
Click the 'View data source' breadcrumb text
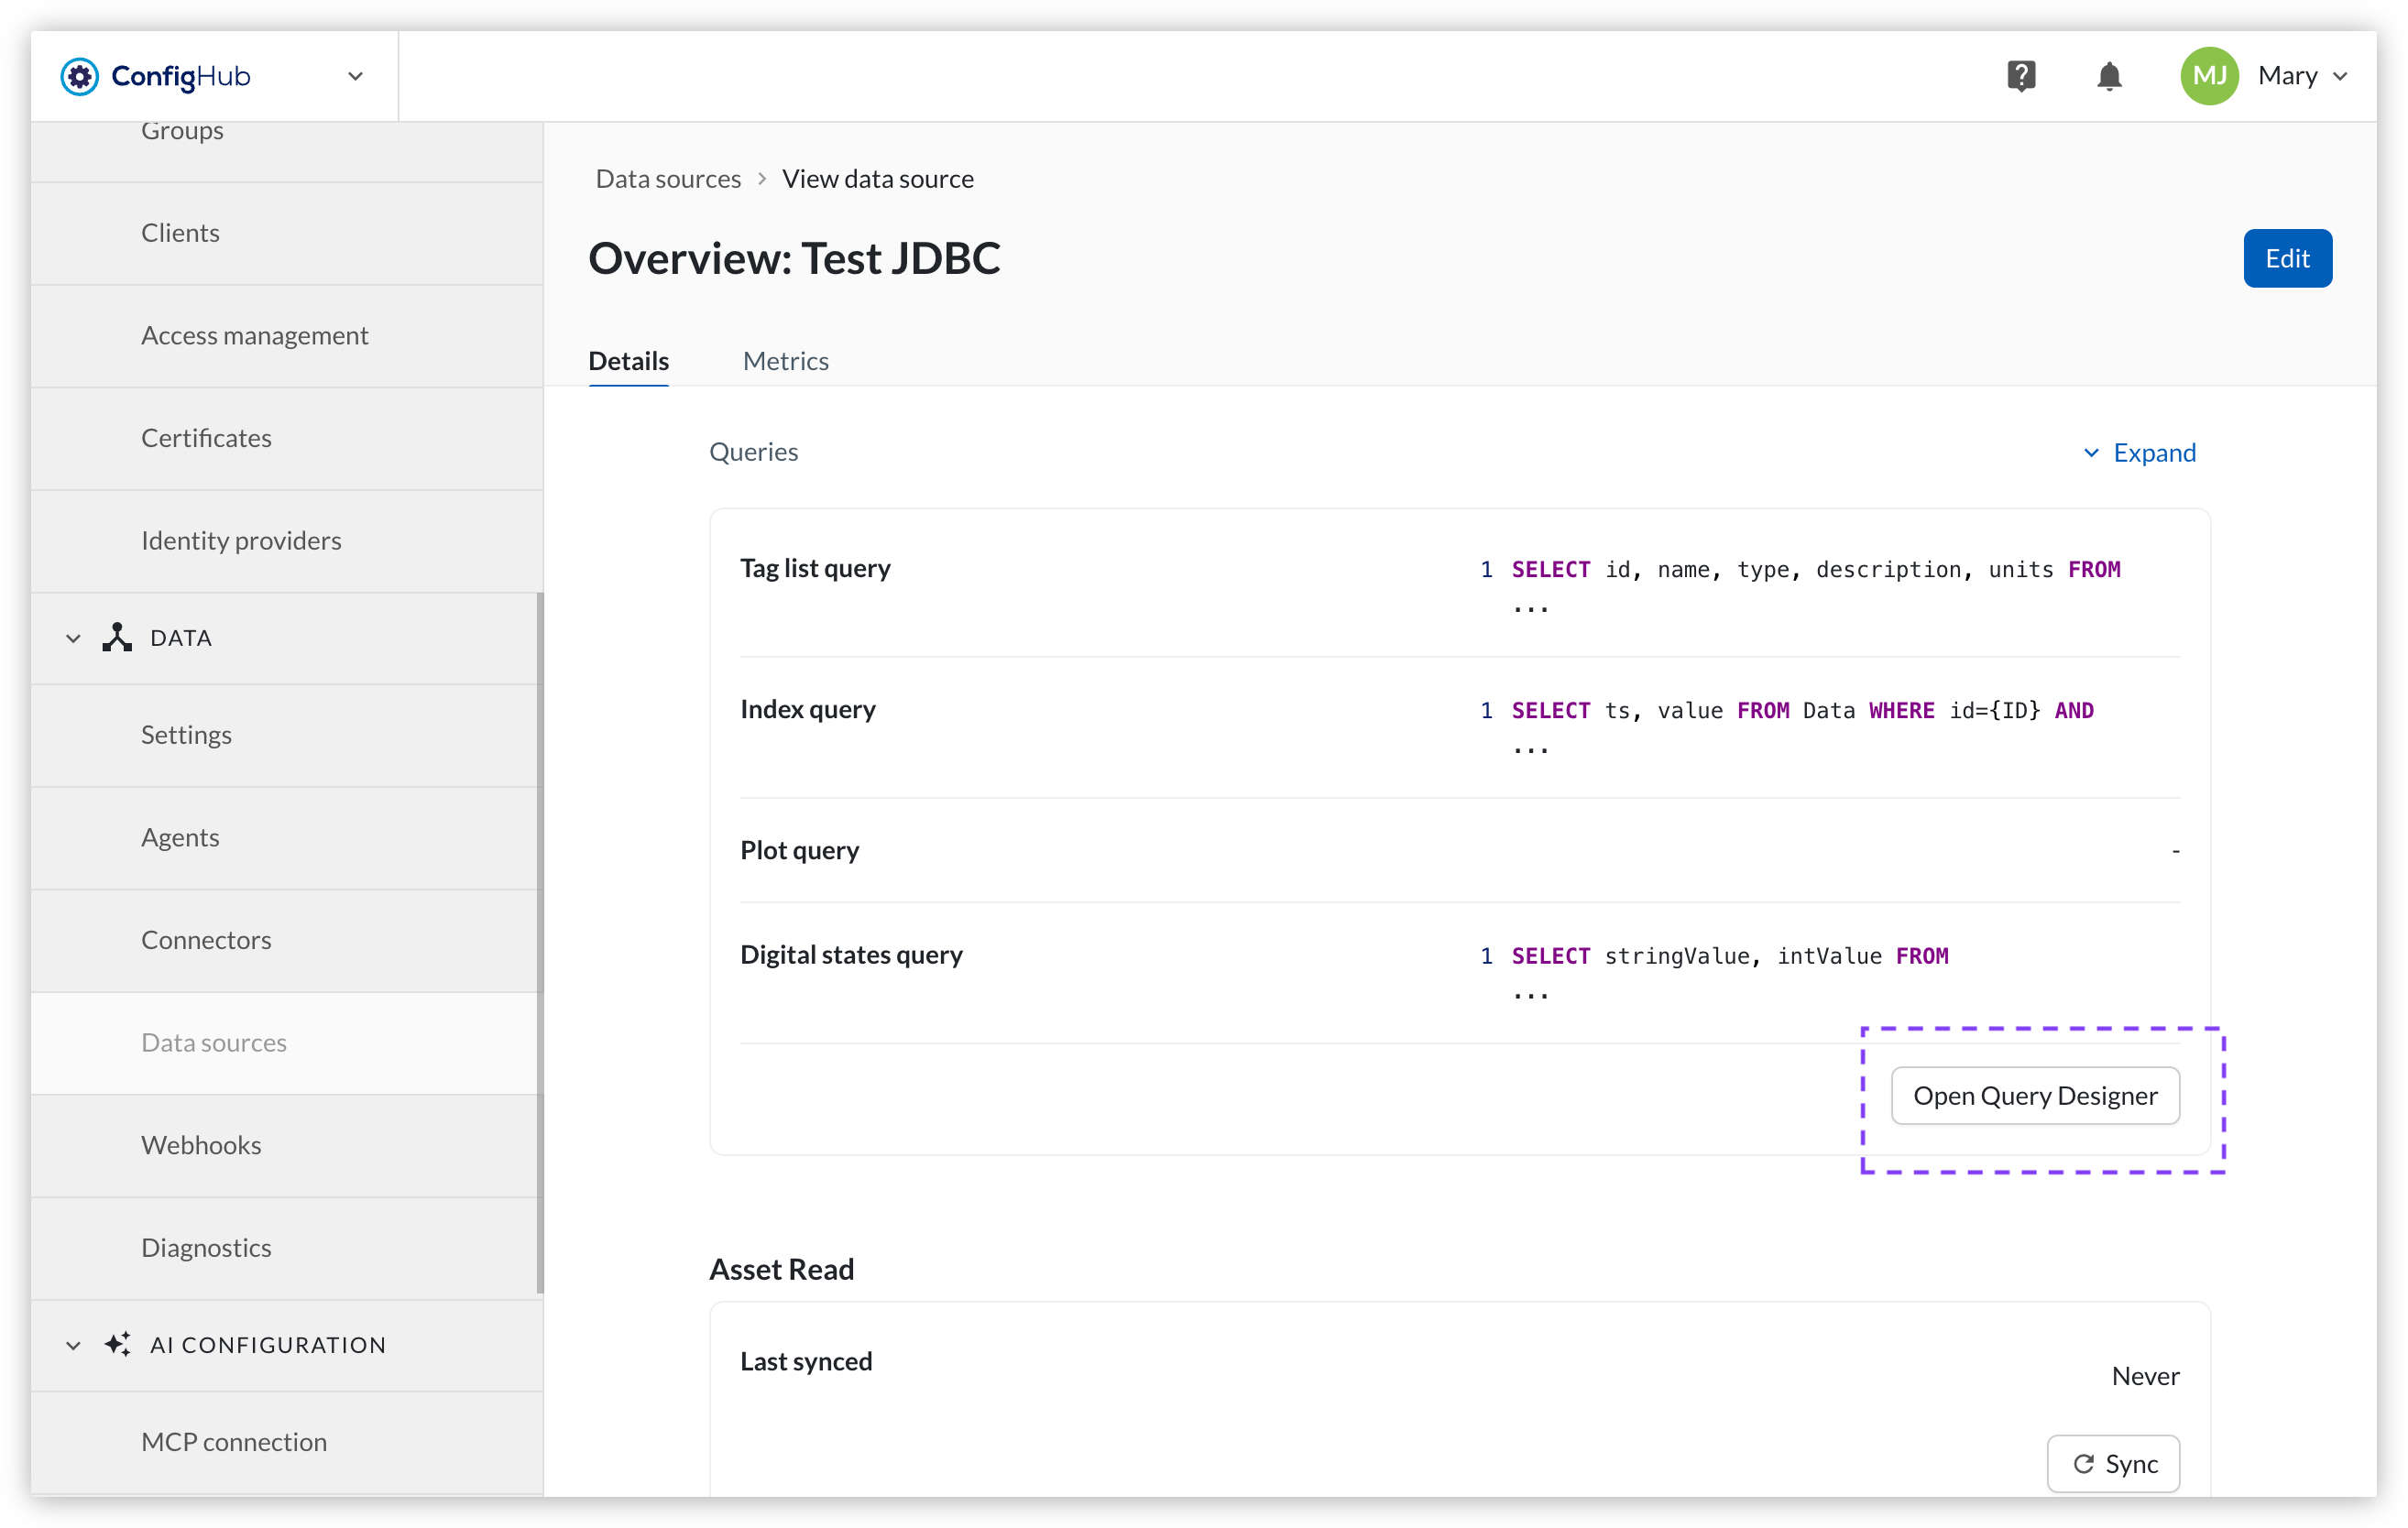(877, 178)
